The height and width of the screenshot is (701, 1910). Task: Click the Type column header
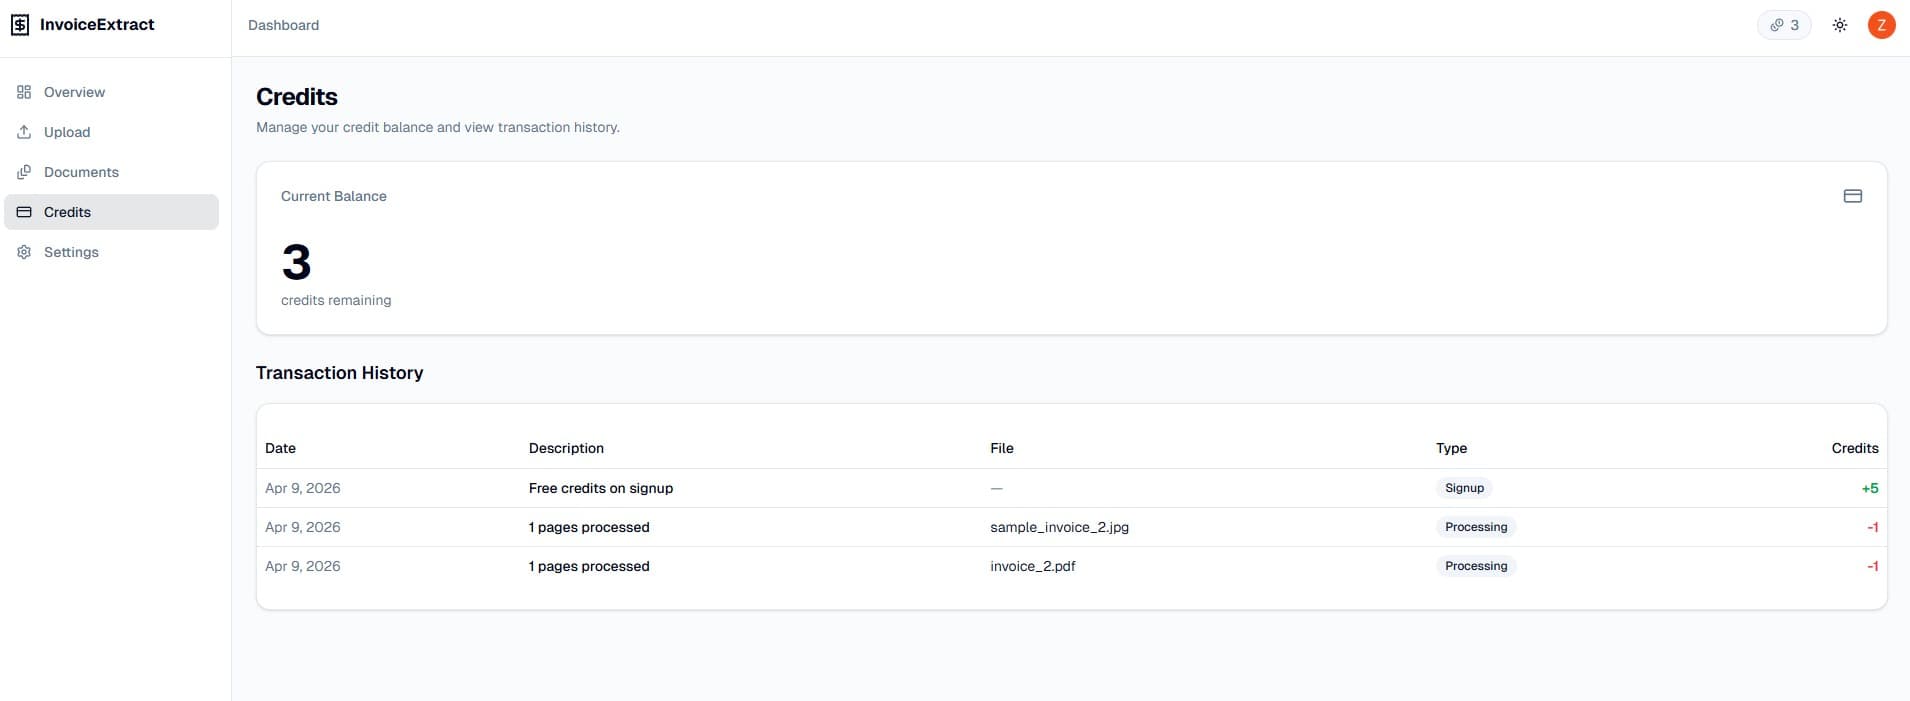tap(1451, 448)
